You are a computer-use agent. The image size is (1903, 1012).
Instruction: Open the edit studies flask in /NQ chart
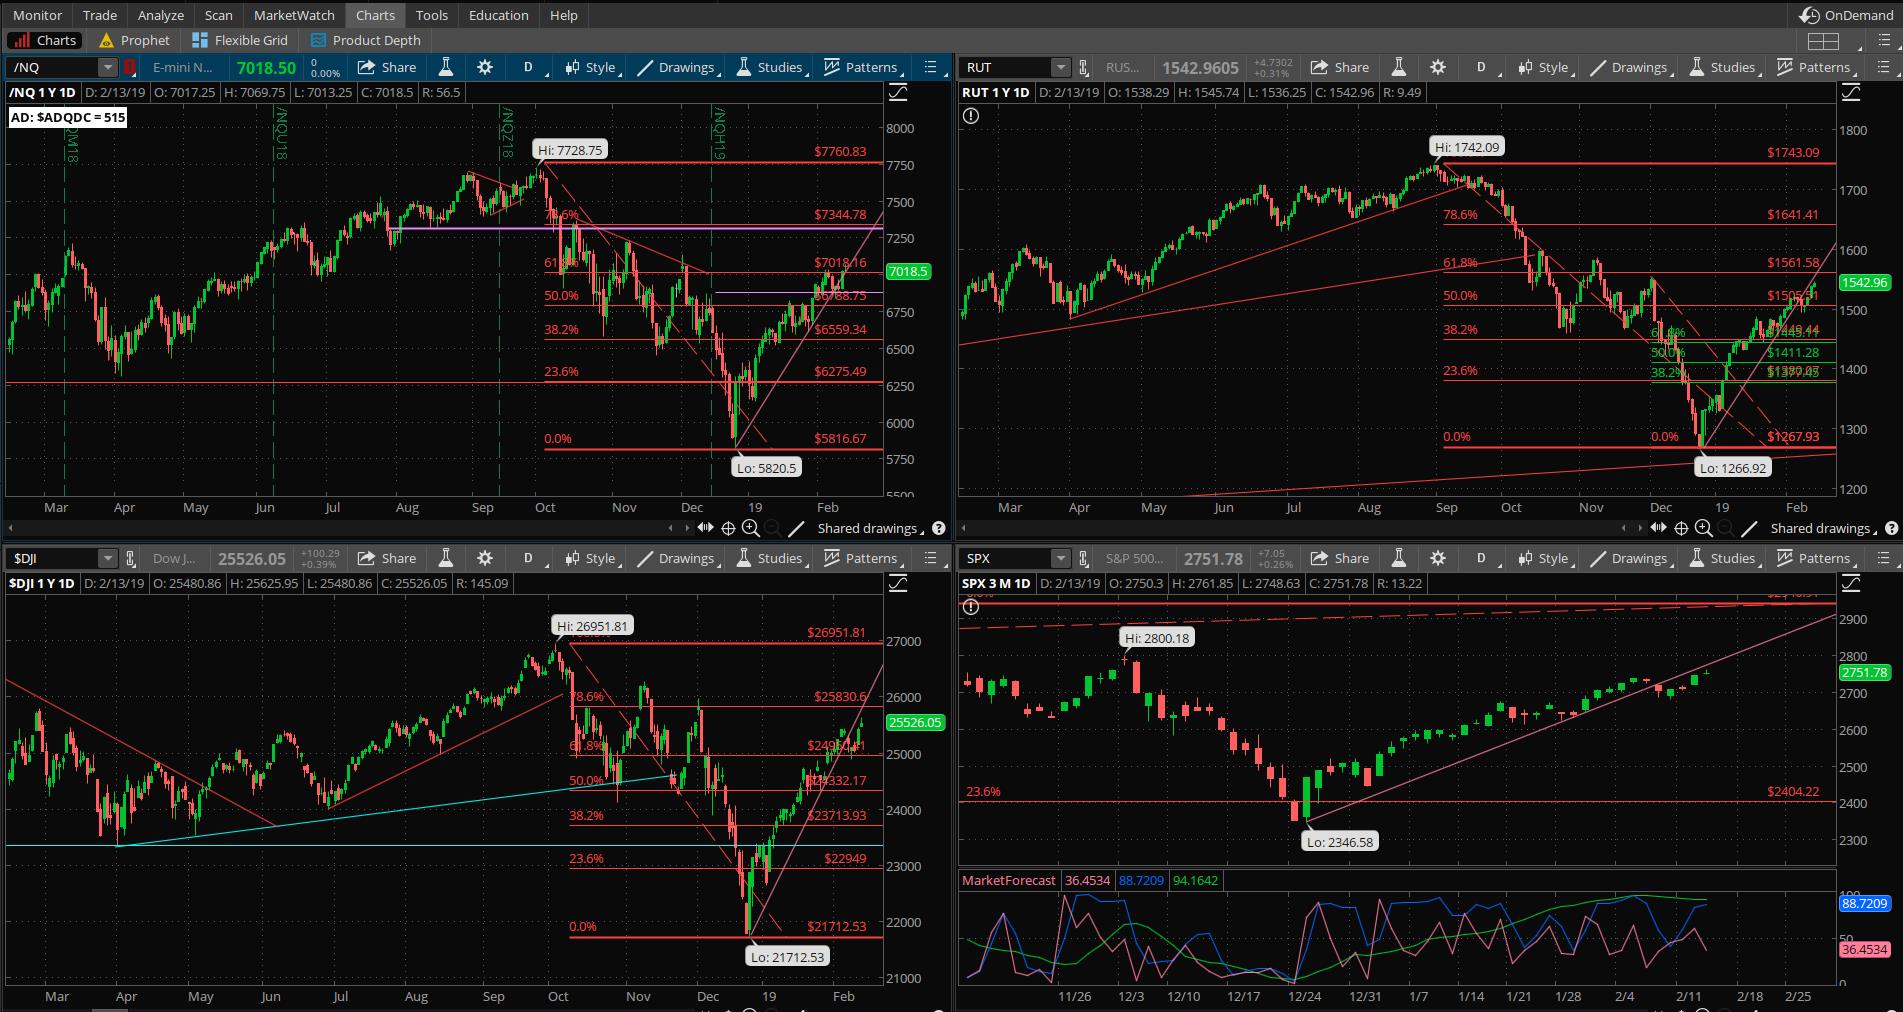coord(446,67)
